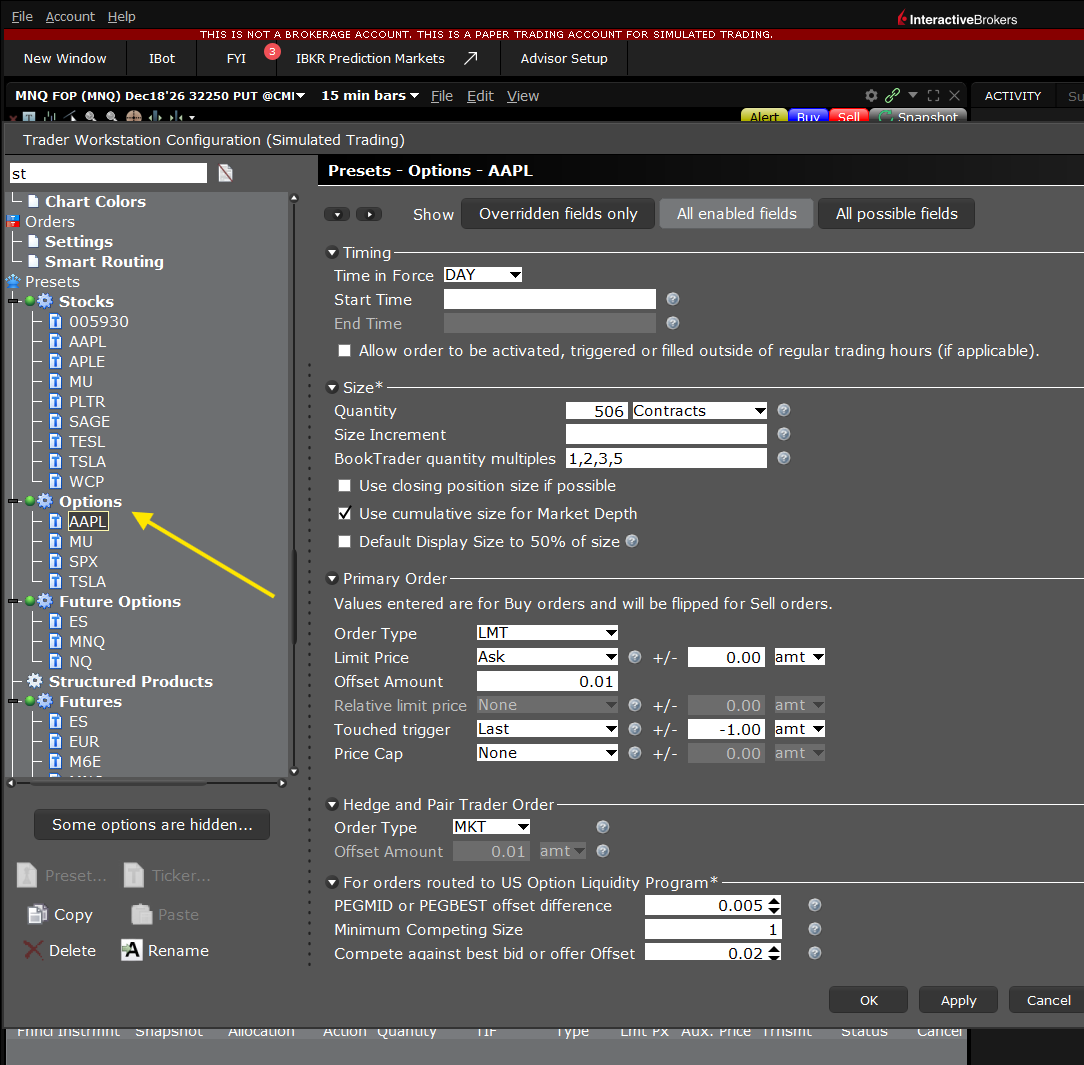Click the maximize chart window brackets icon
Image resolution: width=1084 pixels, height=1065 pixels.
[x=933, y=95]
